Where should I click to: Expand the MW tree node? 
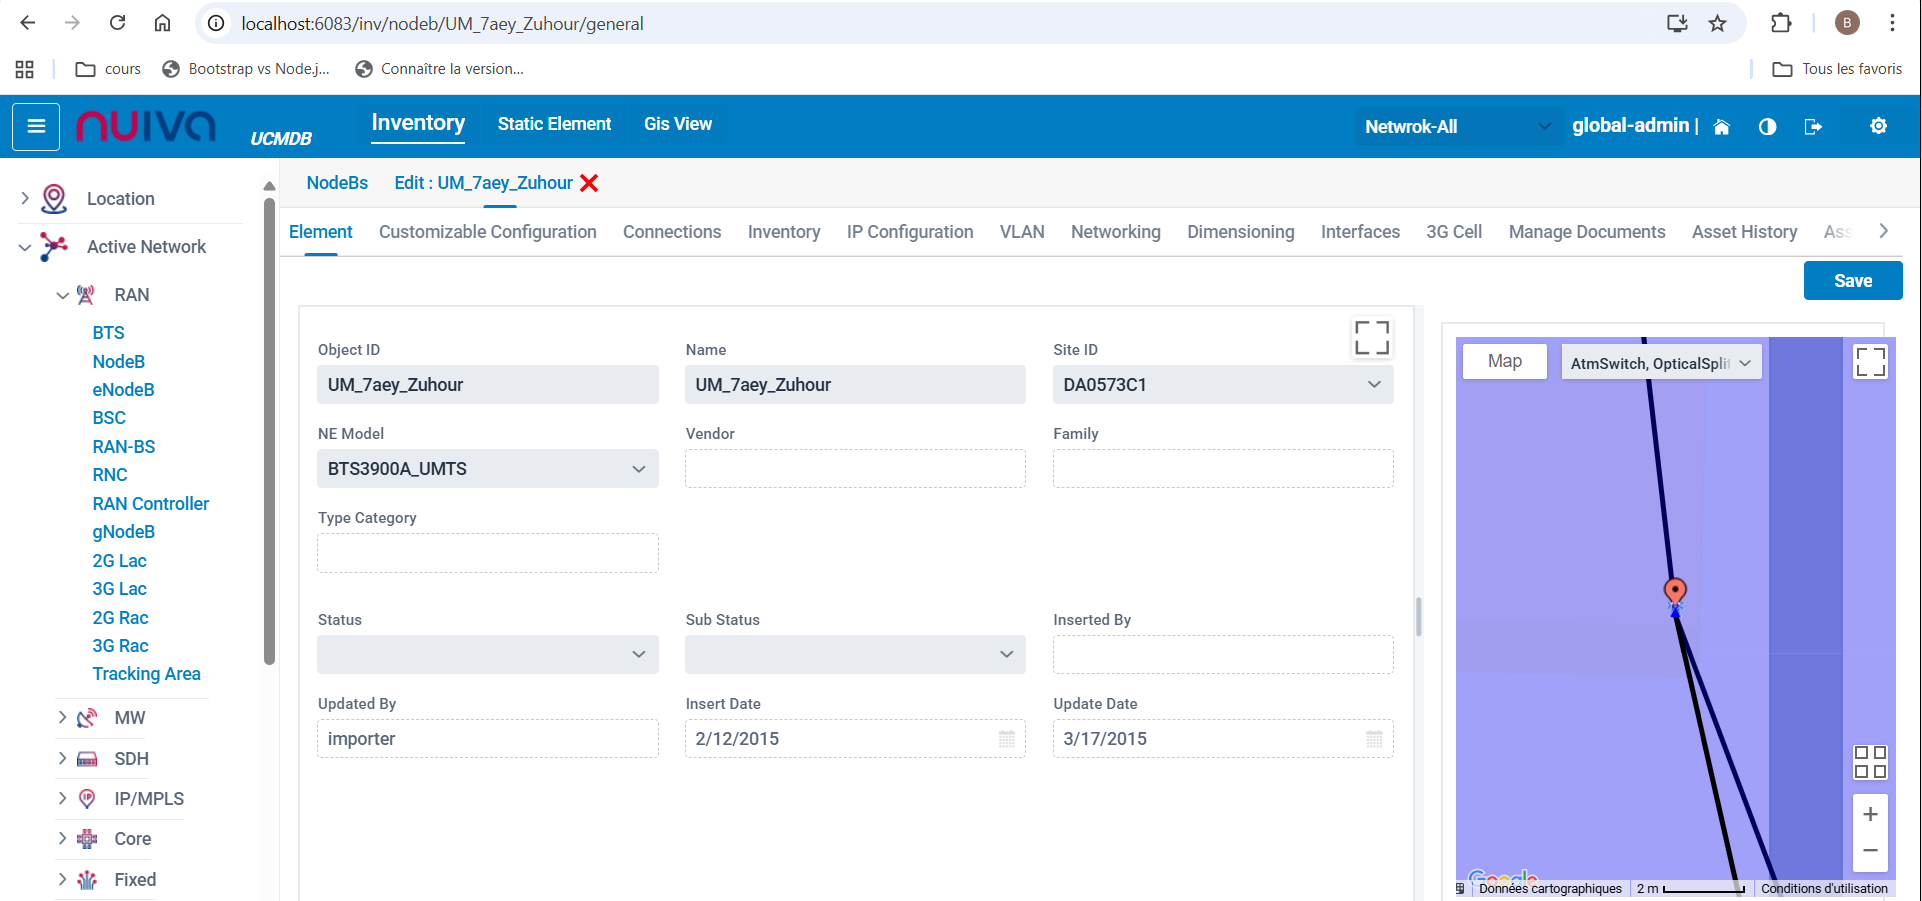(62, 718)
